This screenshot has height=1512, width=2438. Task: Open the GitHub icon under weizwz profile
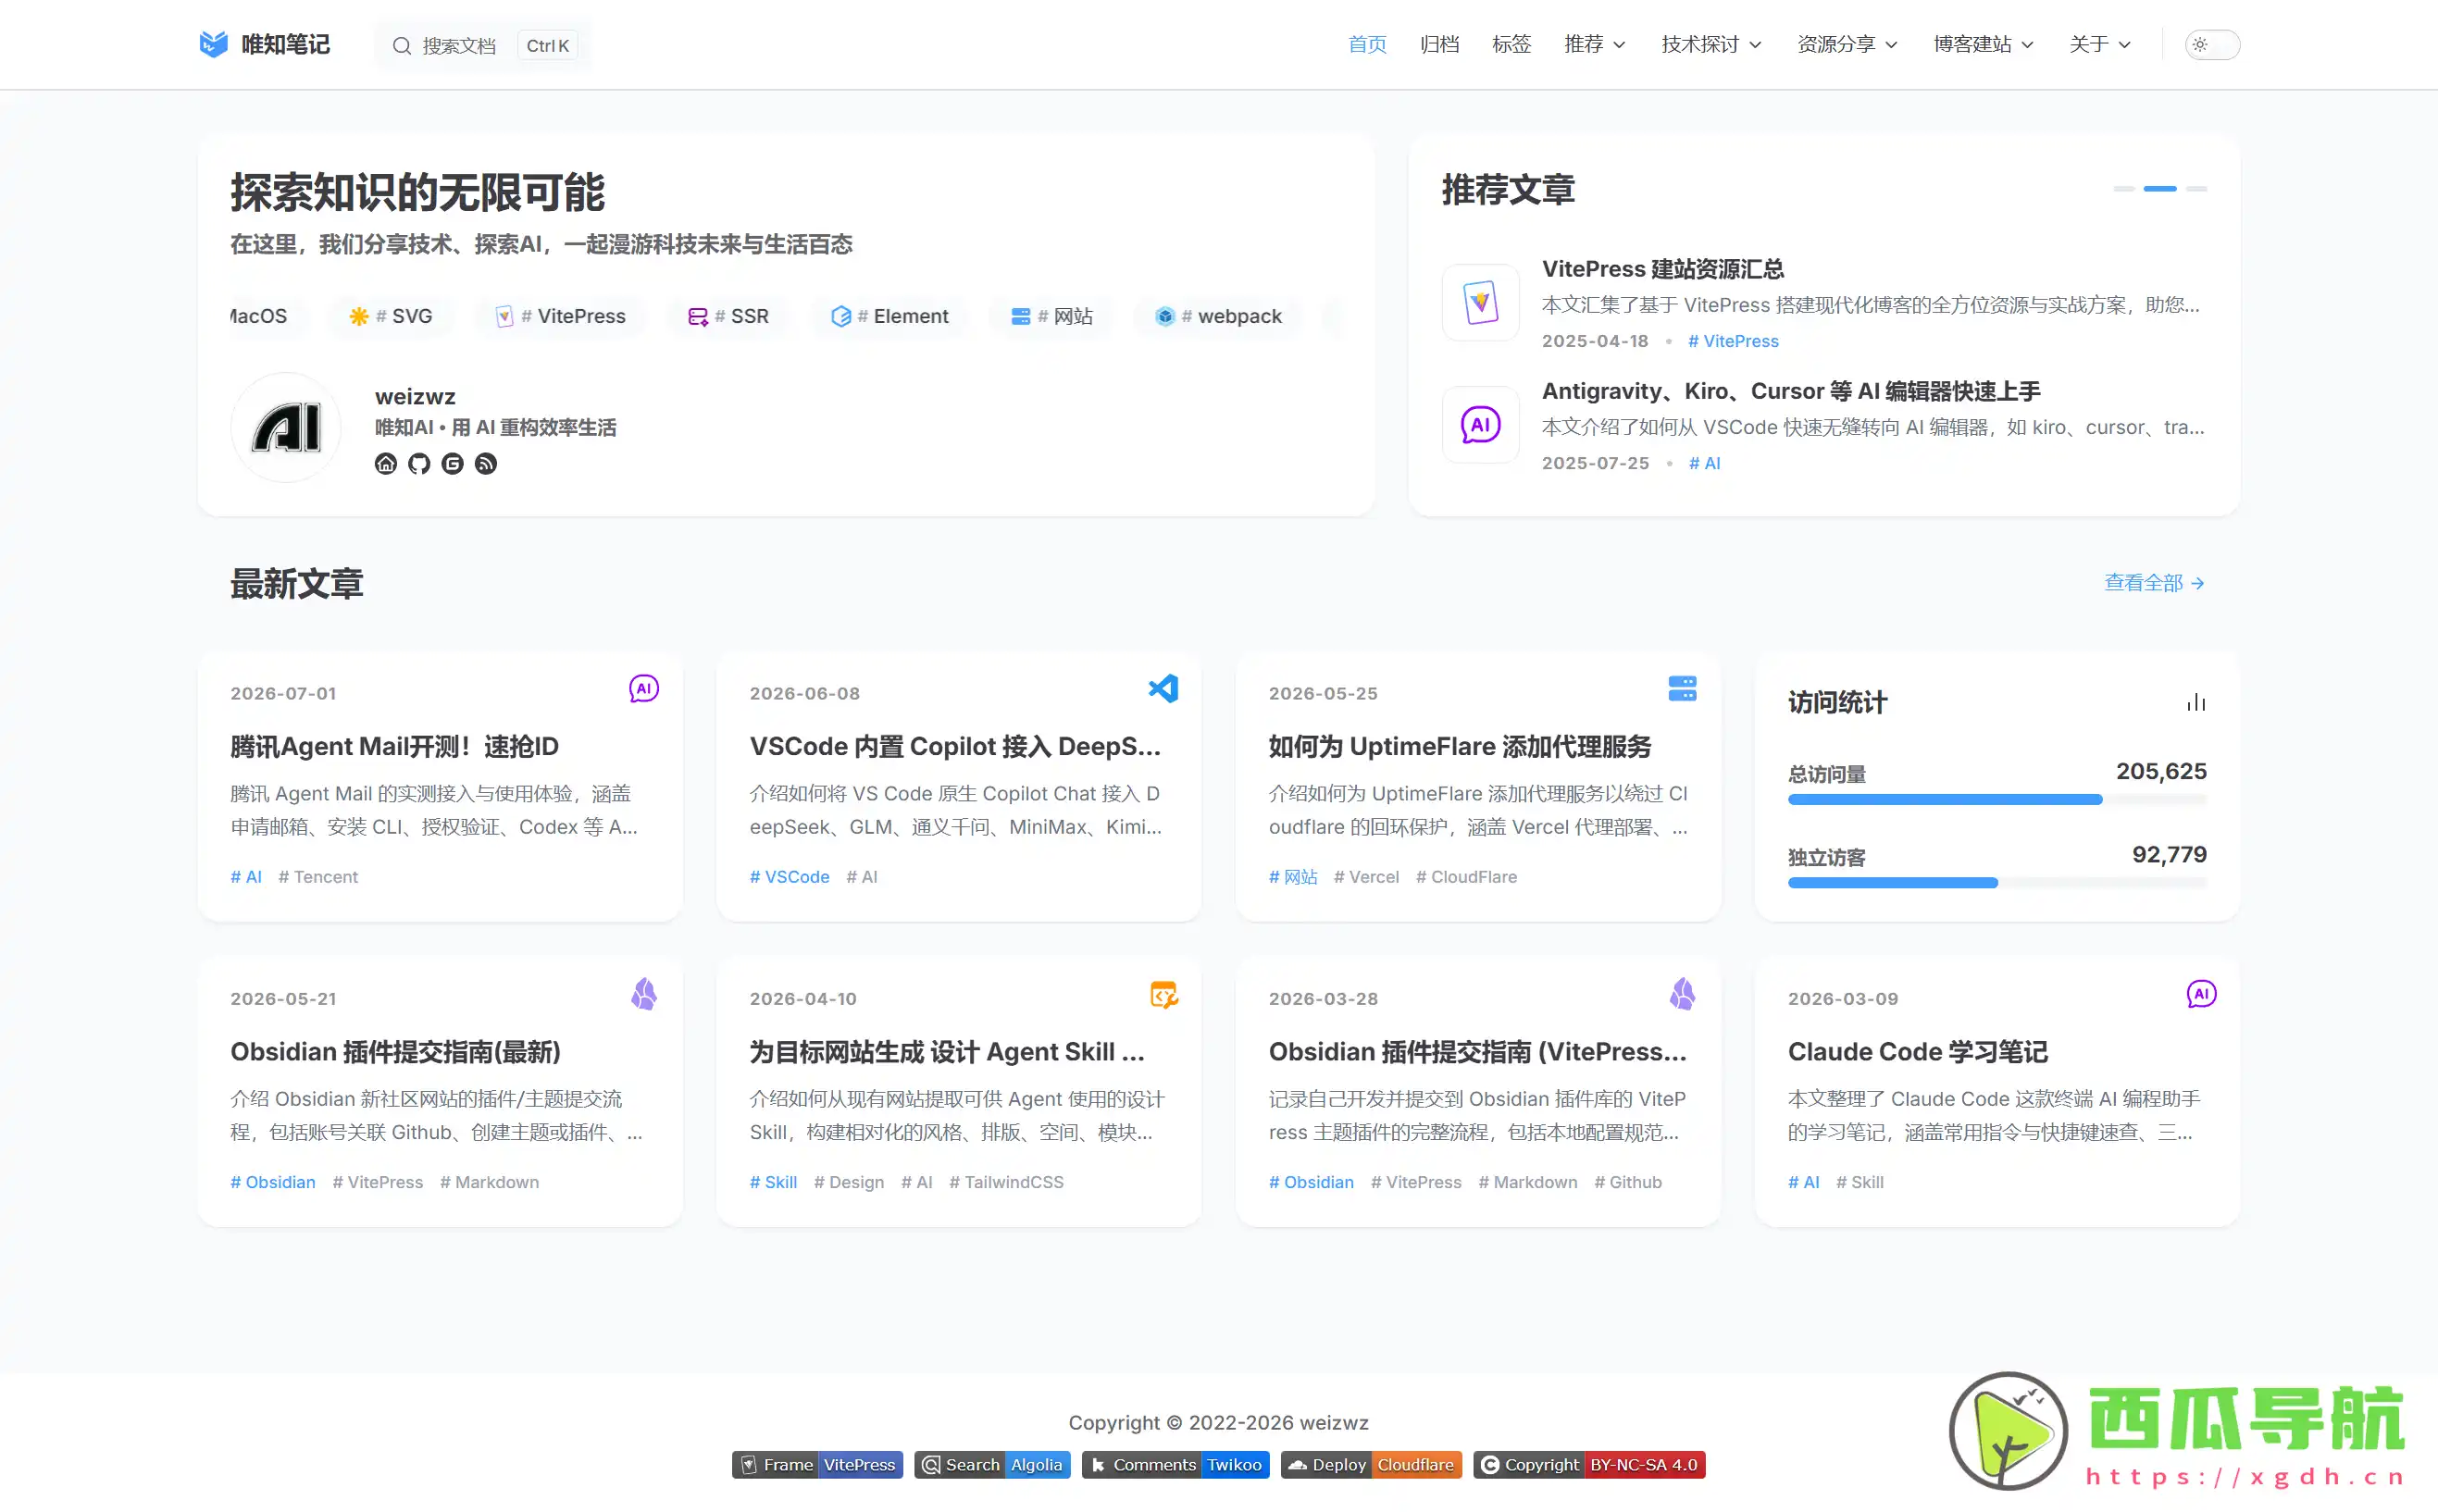tap(419, 463)
